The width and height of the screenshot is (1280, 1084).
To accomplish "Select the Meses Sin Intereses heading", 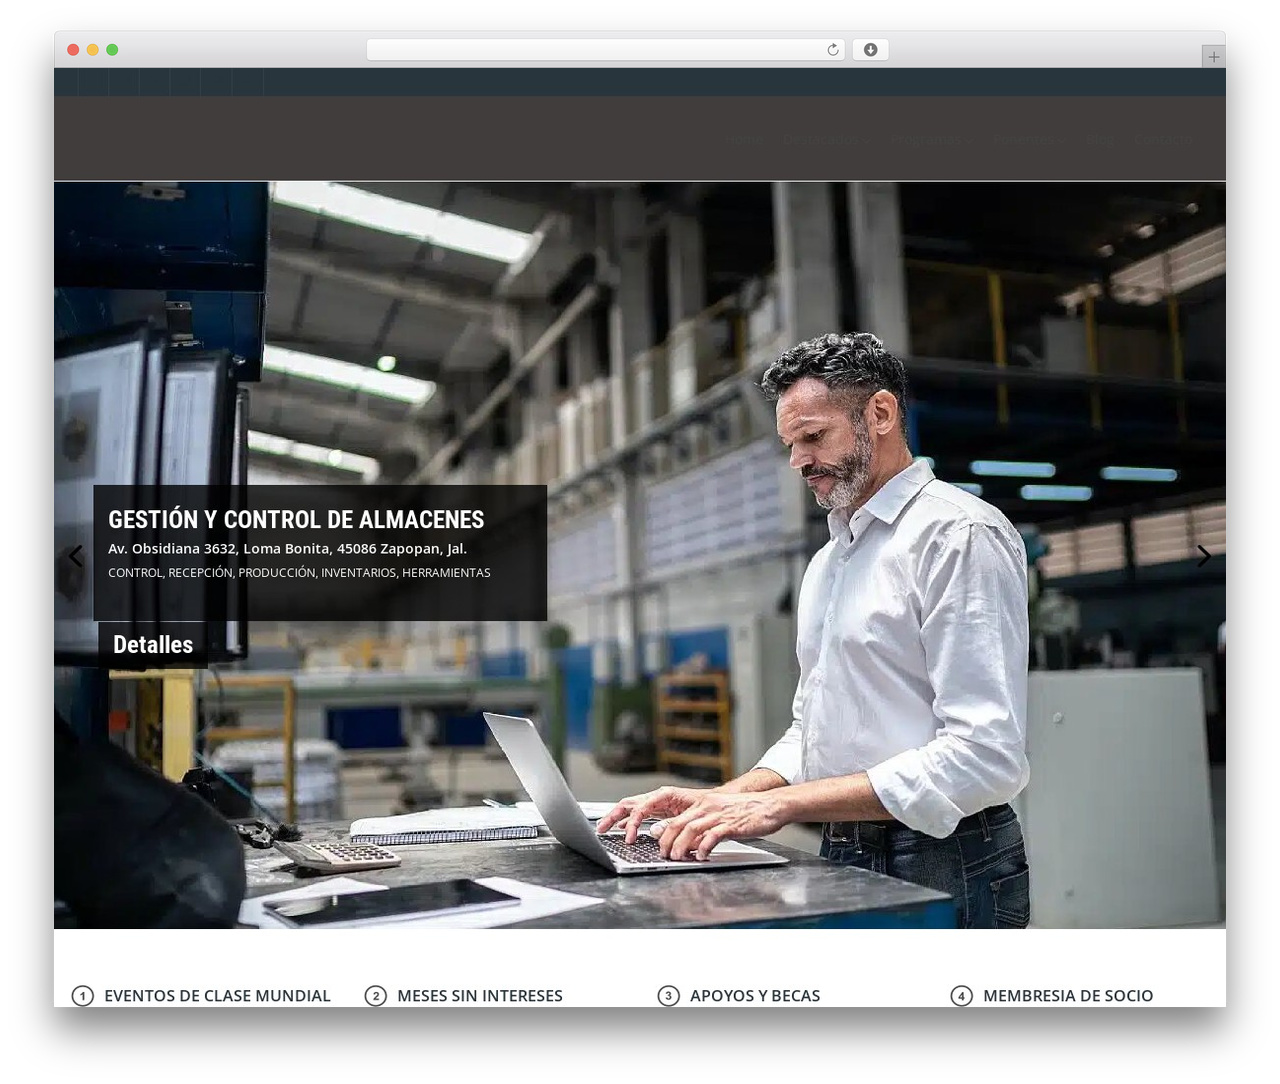I will point(480,996).
